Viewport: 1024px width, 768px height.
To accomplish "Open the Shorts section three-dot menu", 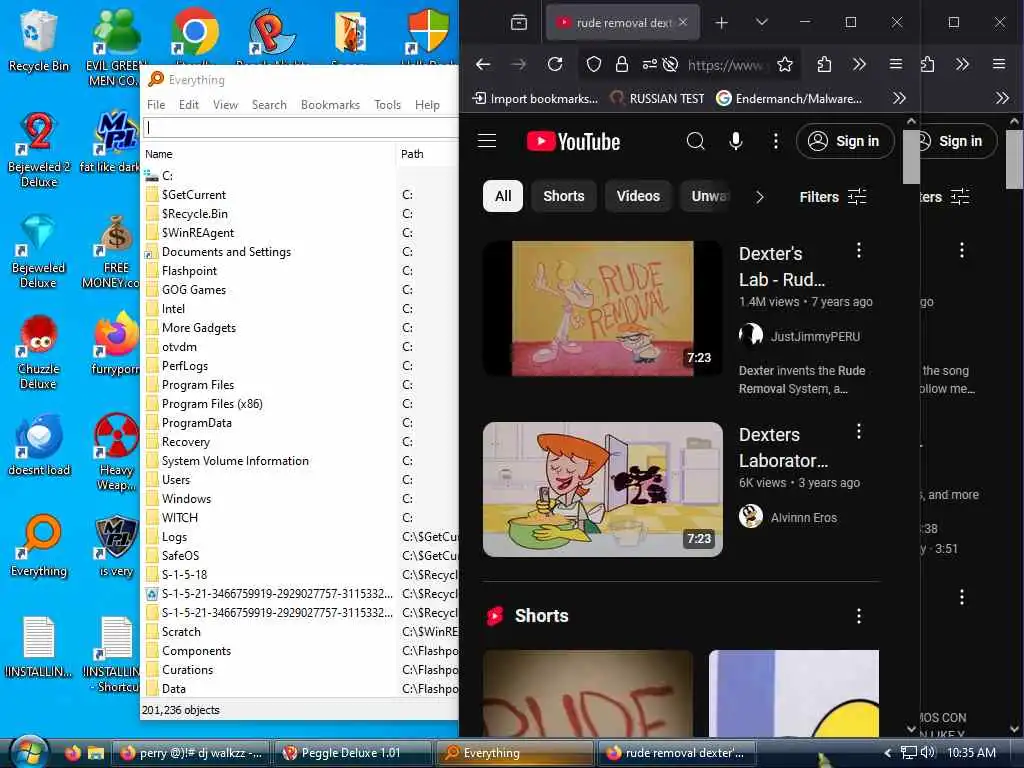I will tap(859, 615).
